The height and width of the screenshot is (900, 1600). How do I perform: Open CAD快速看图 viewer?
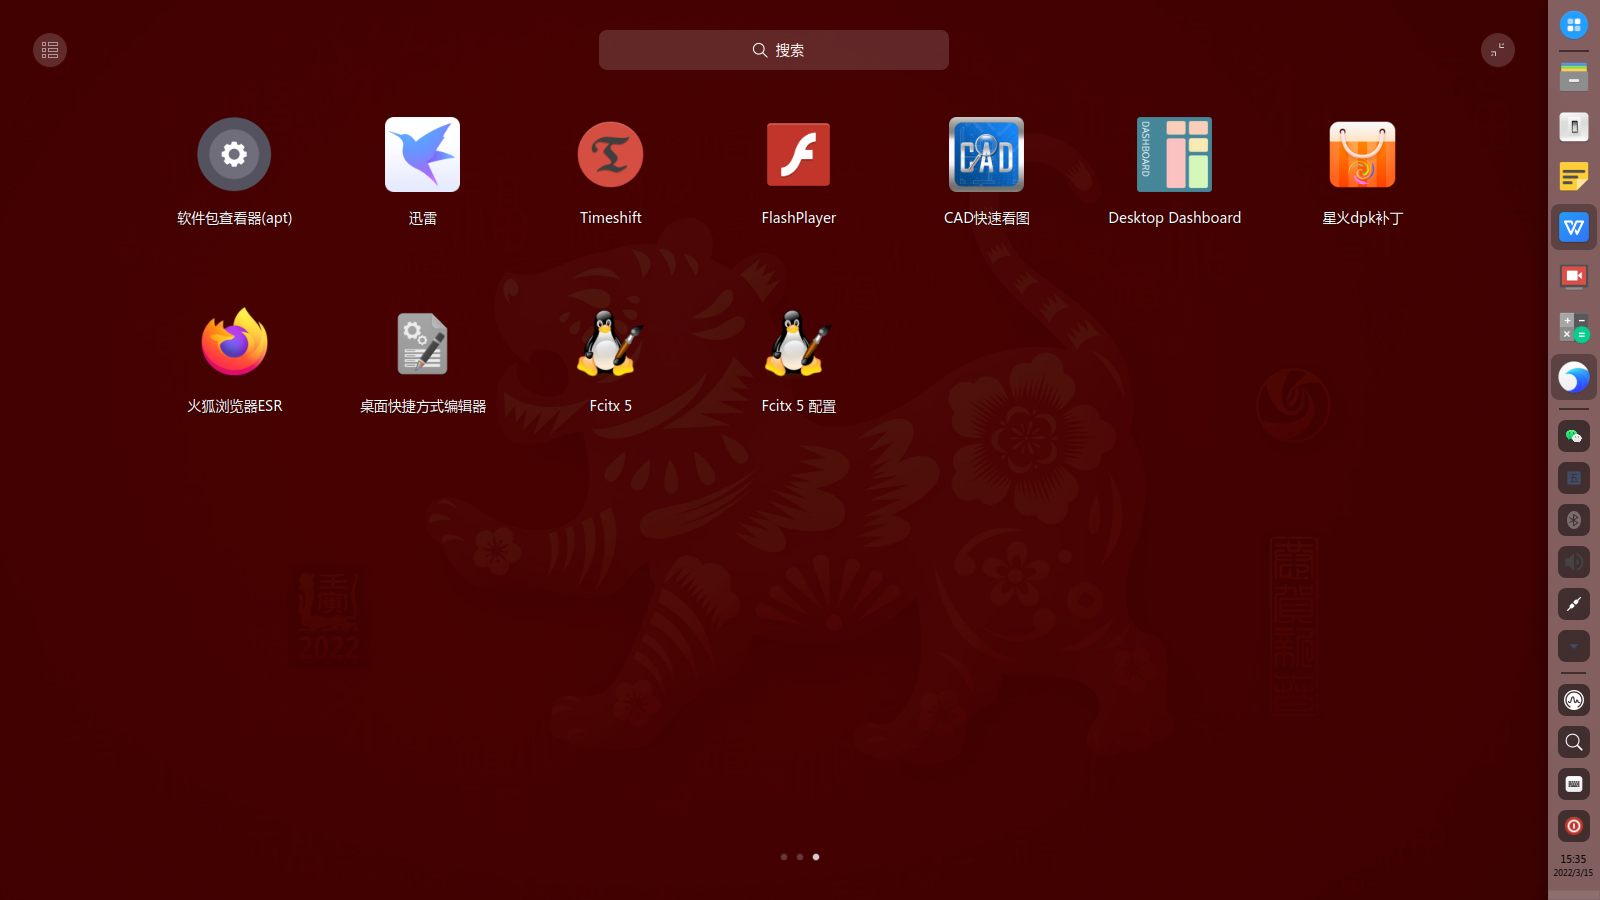coord(986,154)
